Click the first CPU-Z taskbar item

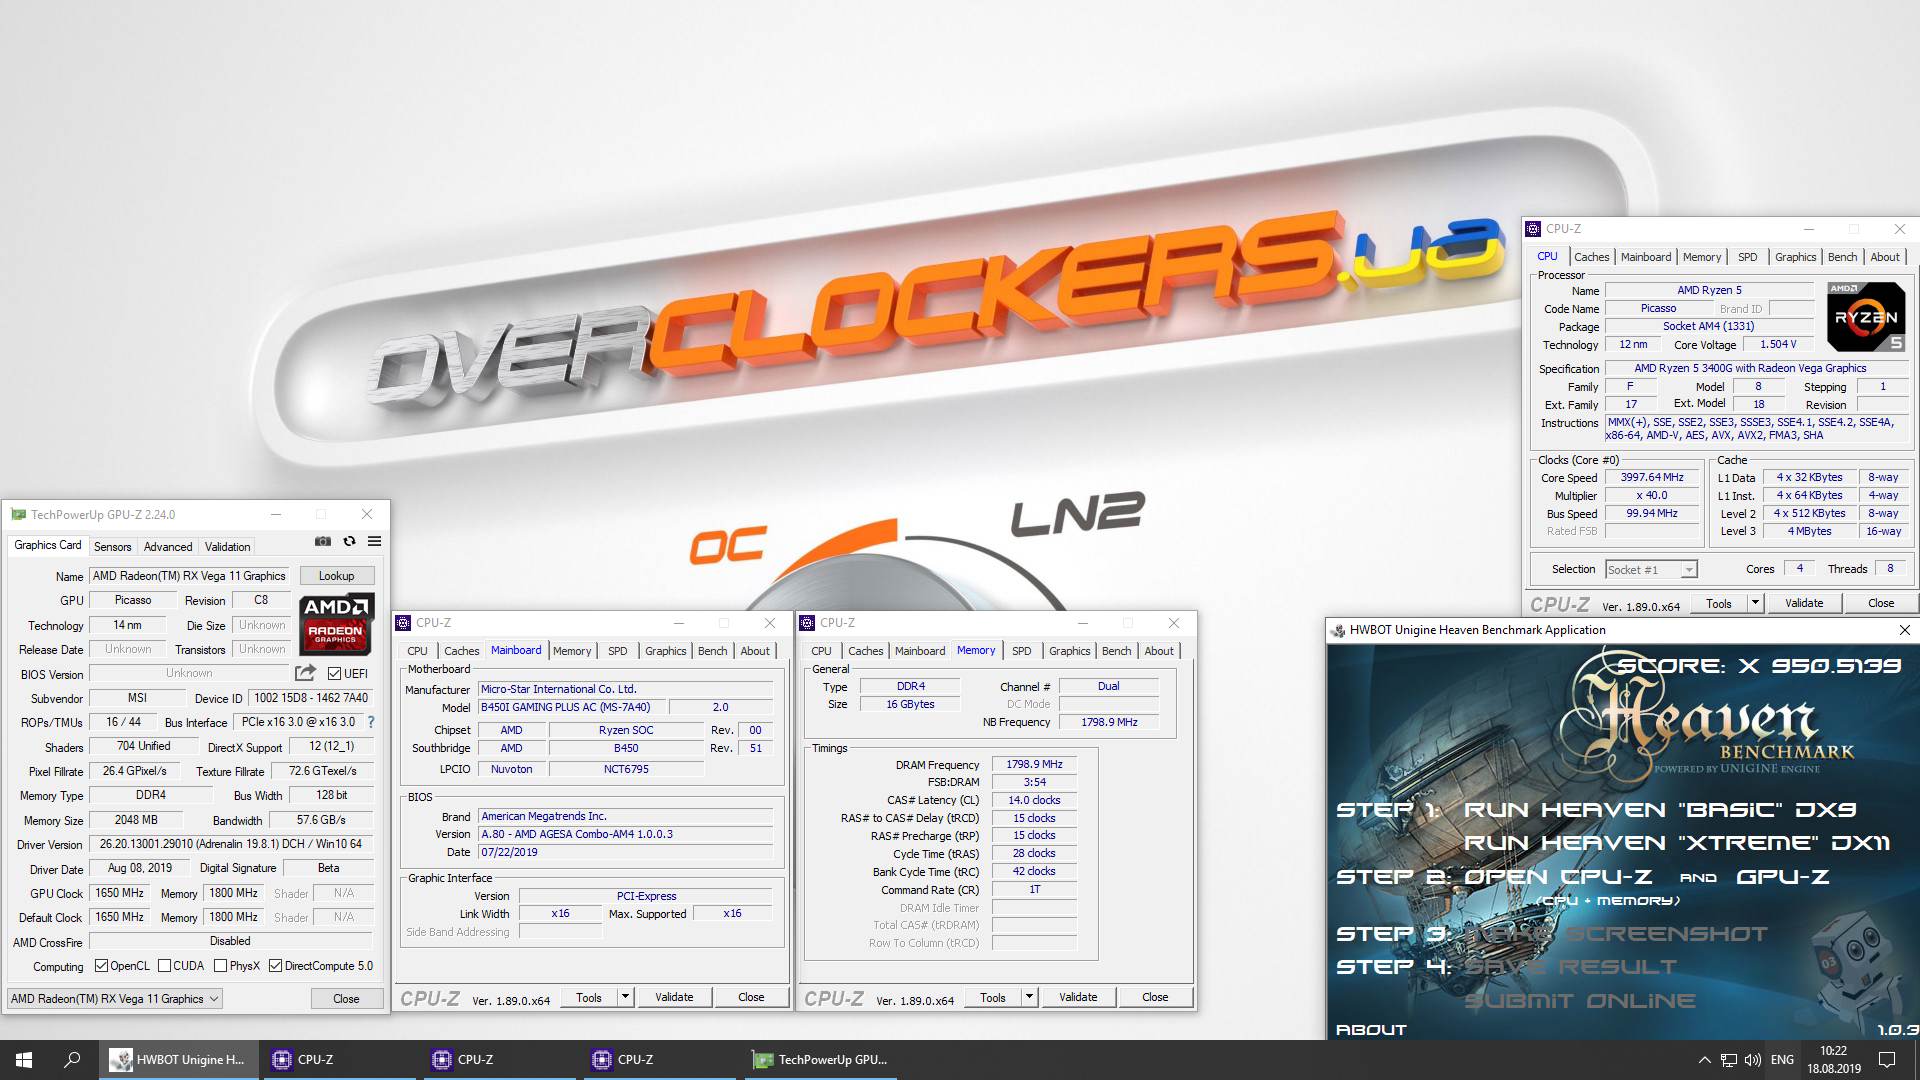pos(338,1060)
